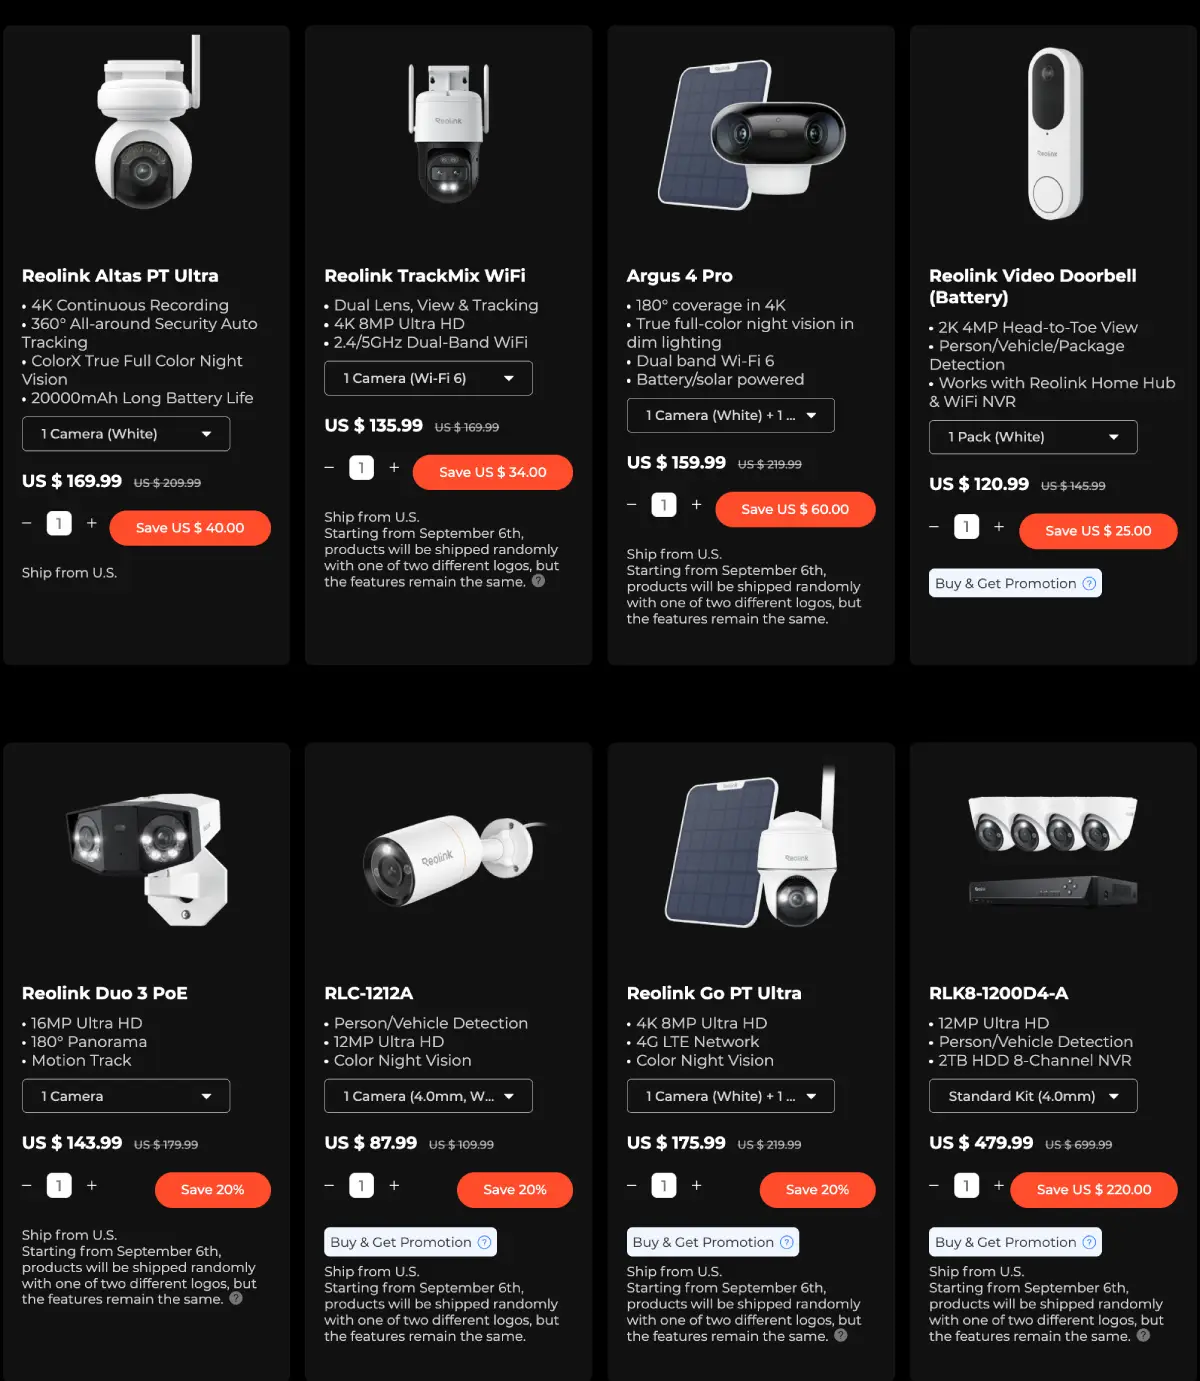Viewport: 1200px width, 1381px height.
Task: Click help icon under Go PT Ultra shipping note
Action: [x=841, y=1335]
